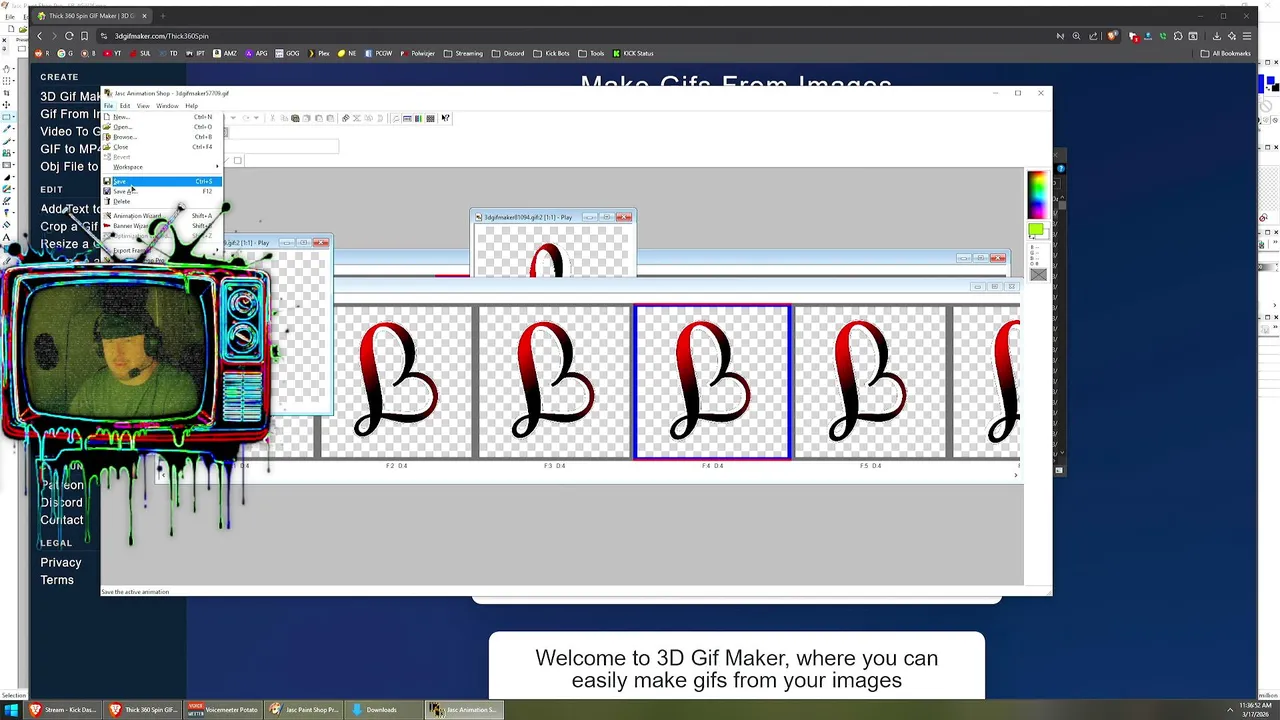The height and width of the screenshot is (720, 1280).
Task: Switch to Stream - Kick Dashboard taskbar item
Action: coord(63,710)
